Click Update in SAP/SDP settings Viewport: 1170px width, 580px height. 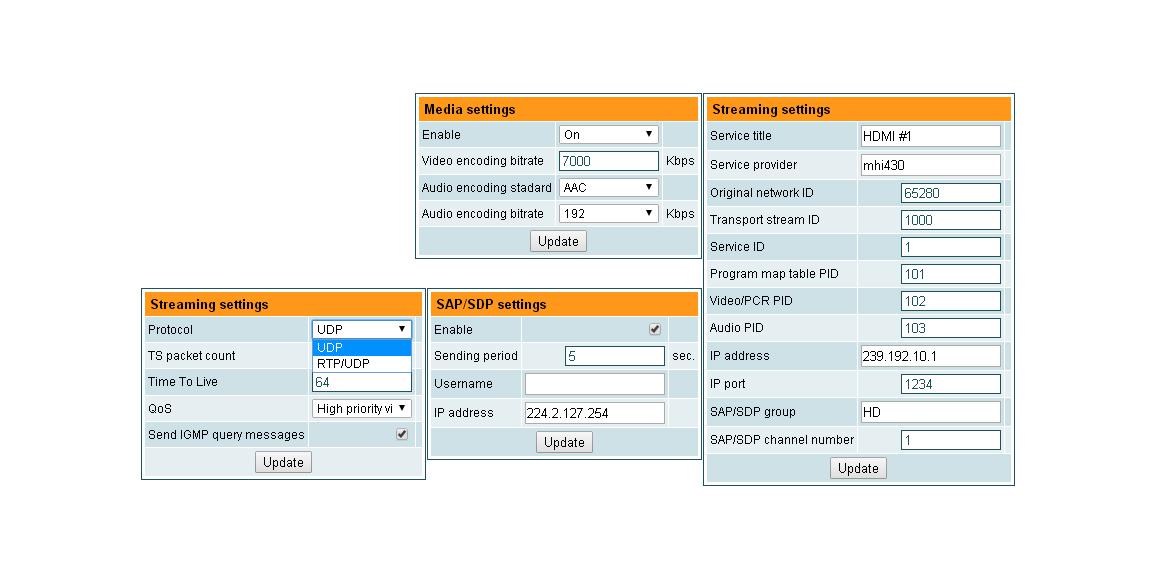pyautogui.click(x=564, y=442)
